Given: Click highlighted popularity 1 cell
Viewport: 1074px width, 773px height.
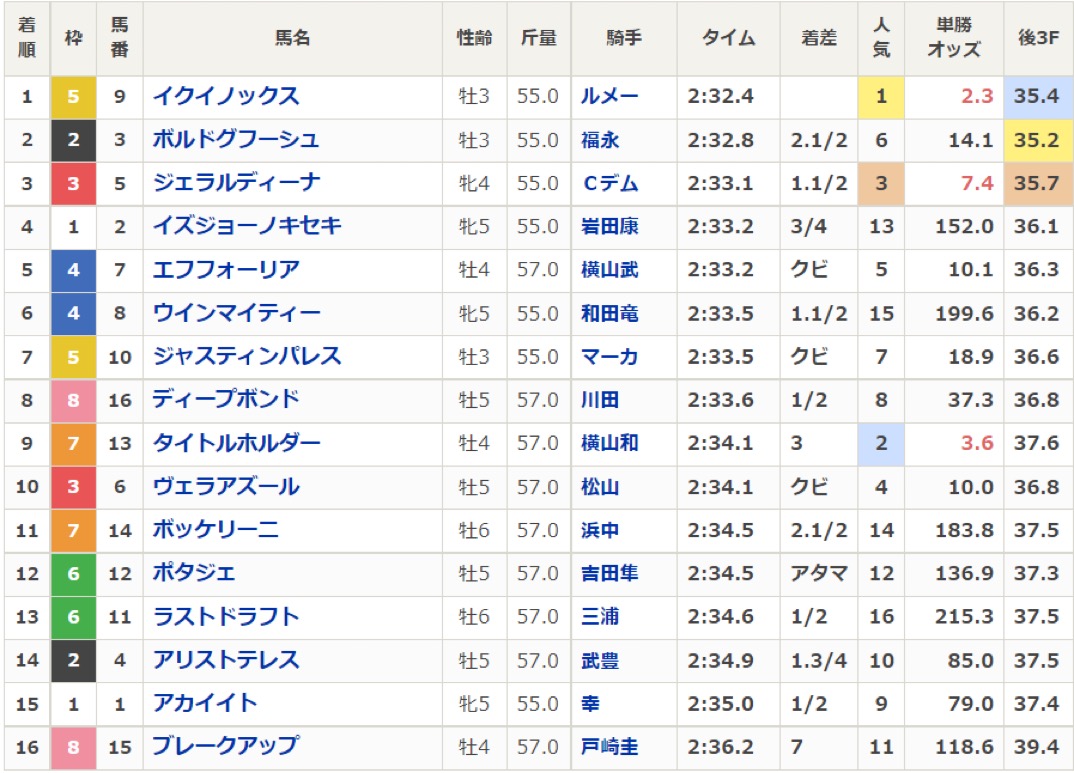Looking at the screenshot, I should [881, 97].
